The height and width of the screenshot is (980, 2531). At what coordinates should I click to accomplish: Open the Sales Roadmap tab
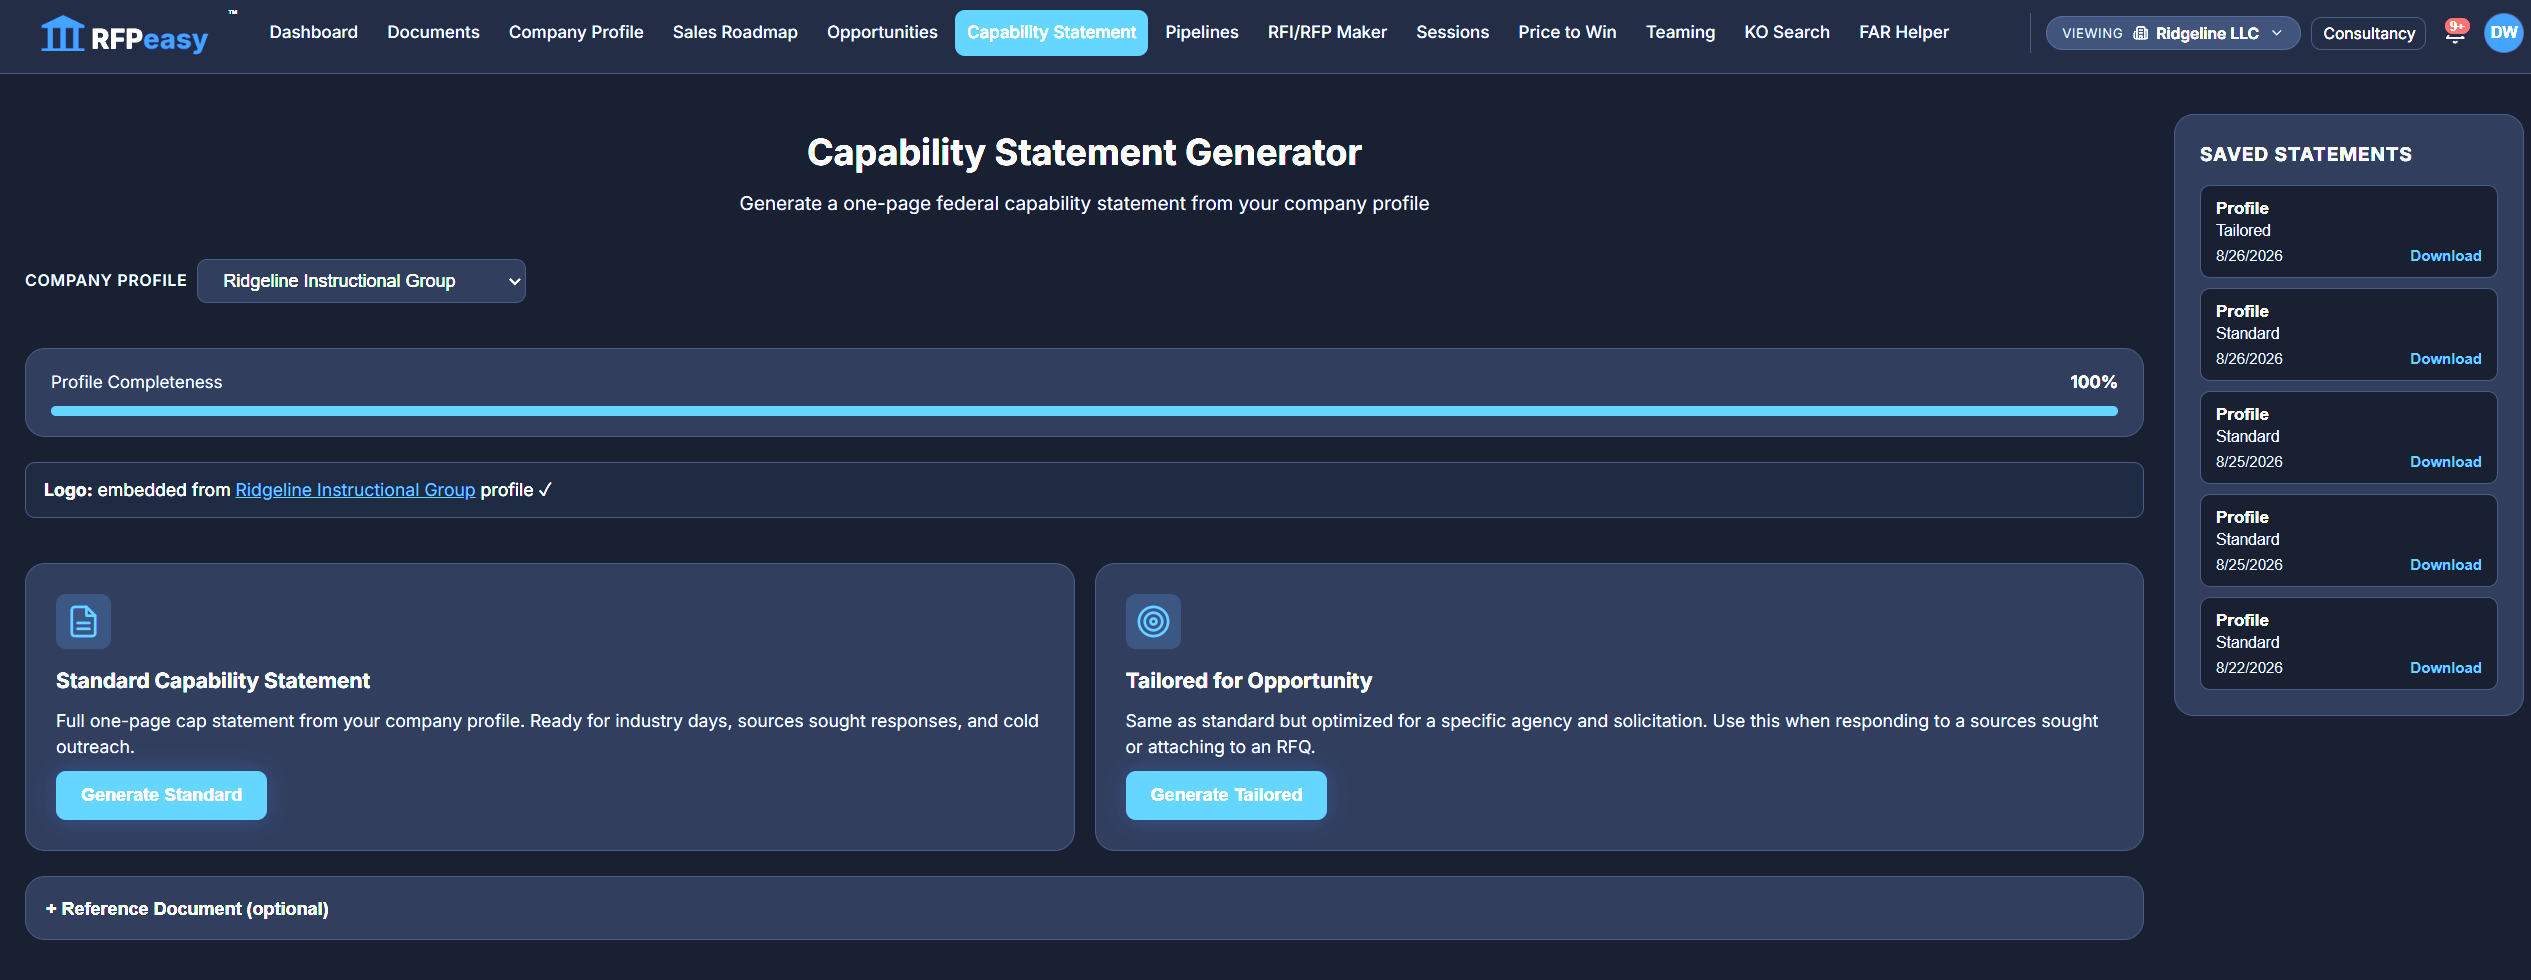(x=735, y=32)
